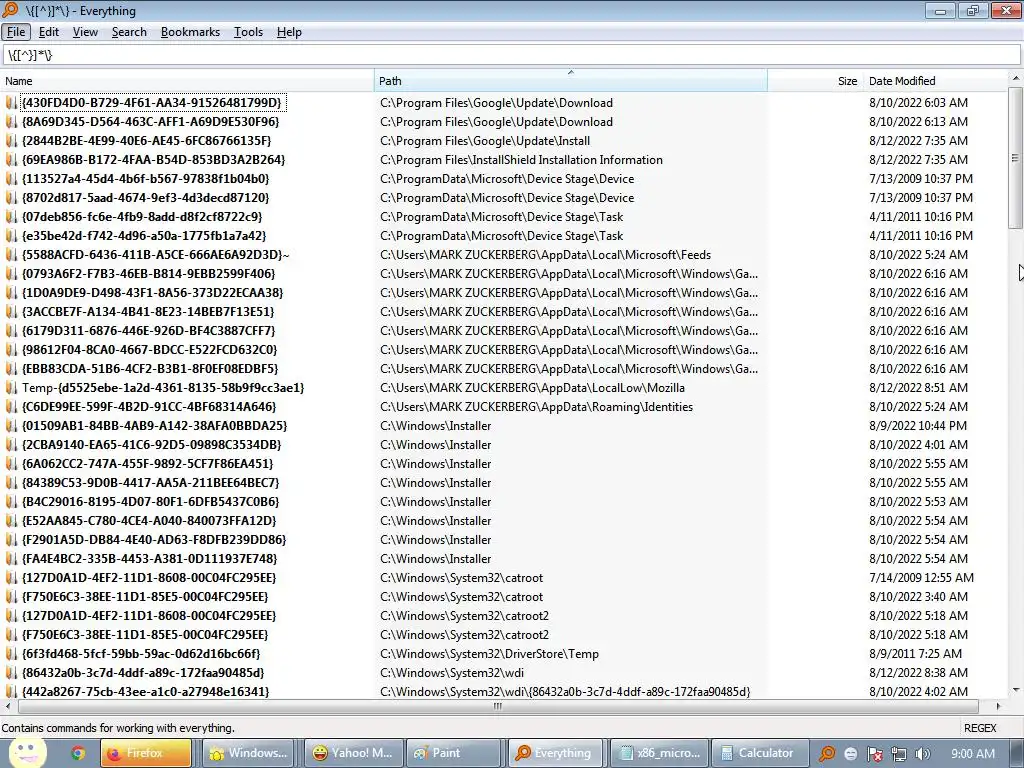Screen dimensions: 1024x768
Task: Open the View menu
Action: pos(85,32)
